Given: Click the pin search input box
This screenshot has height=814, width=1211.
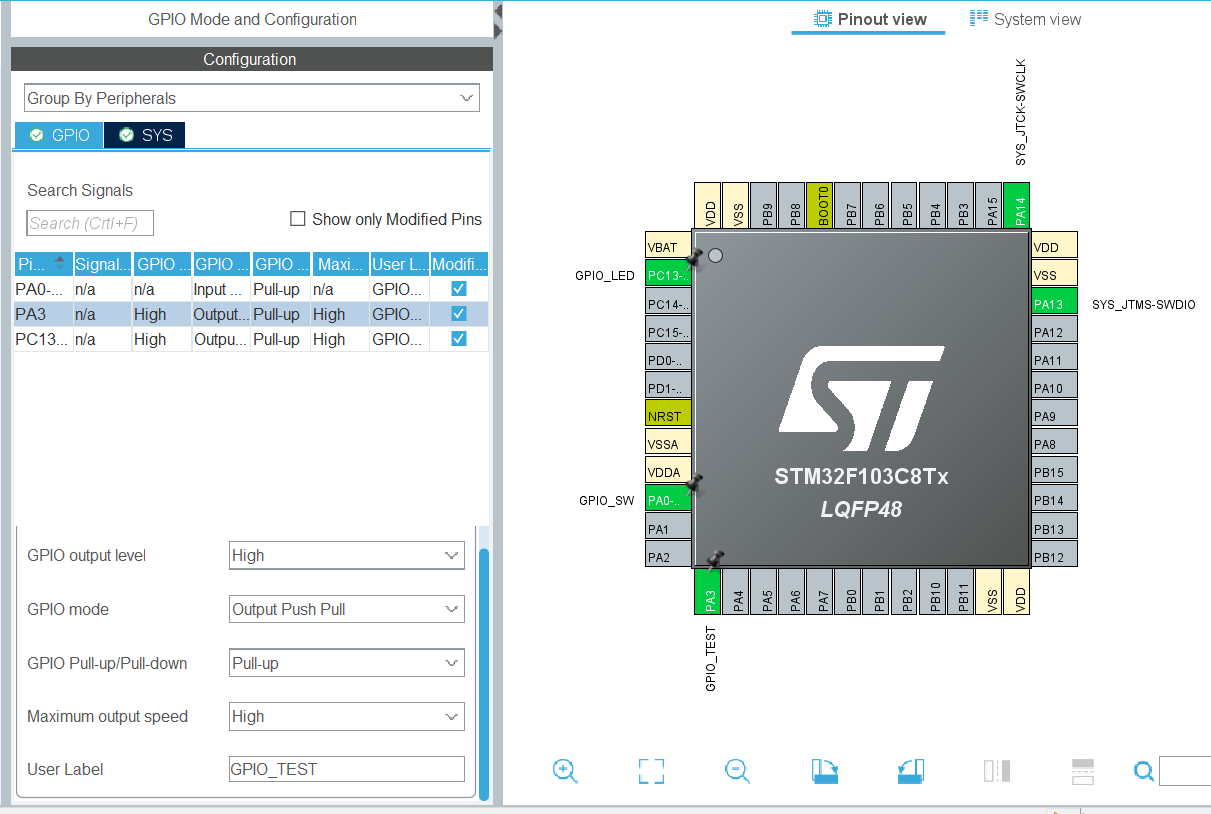Looking at the screenshot, I should coord(1185,771).
